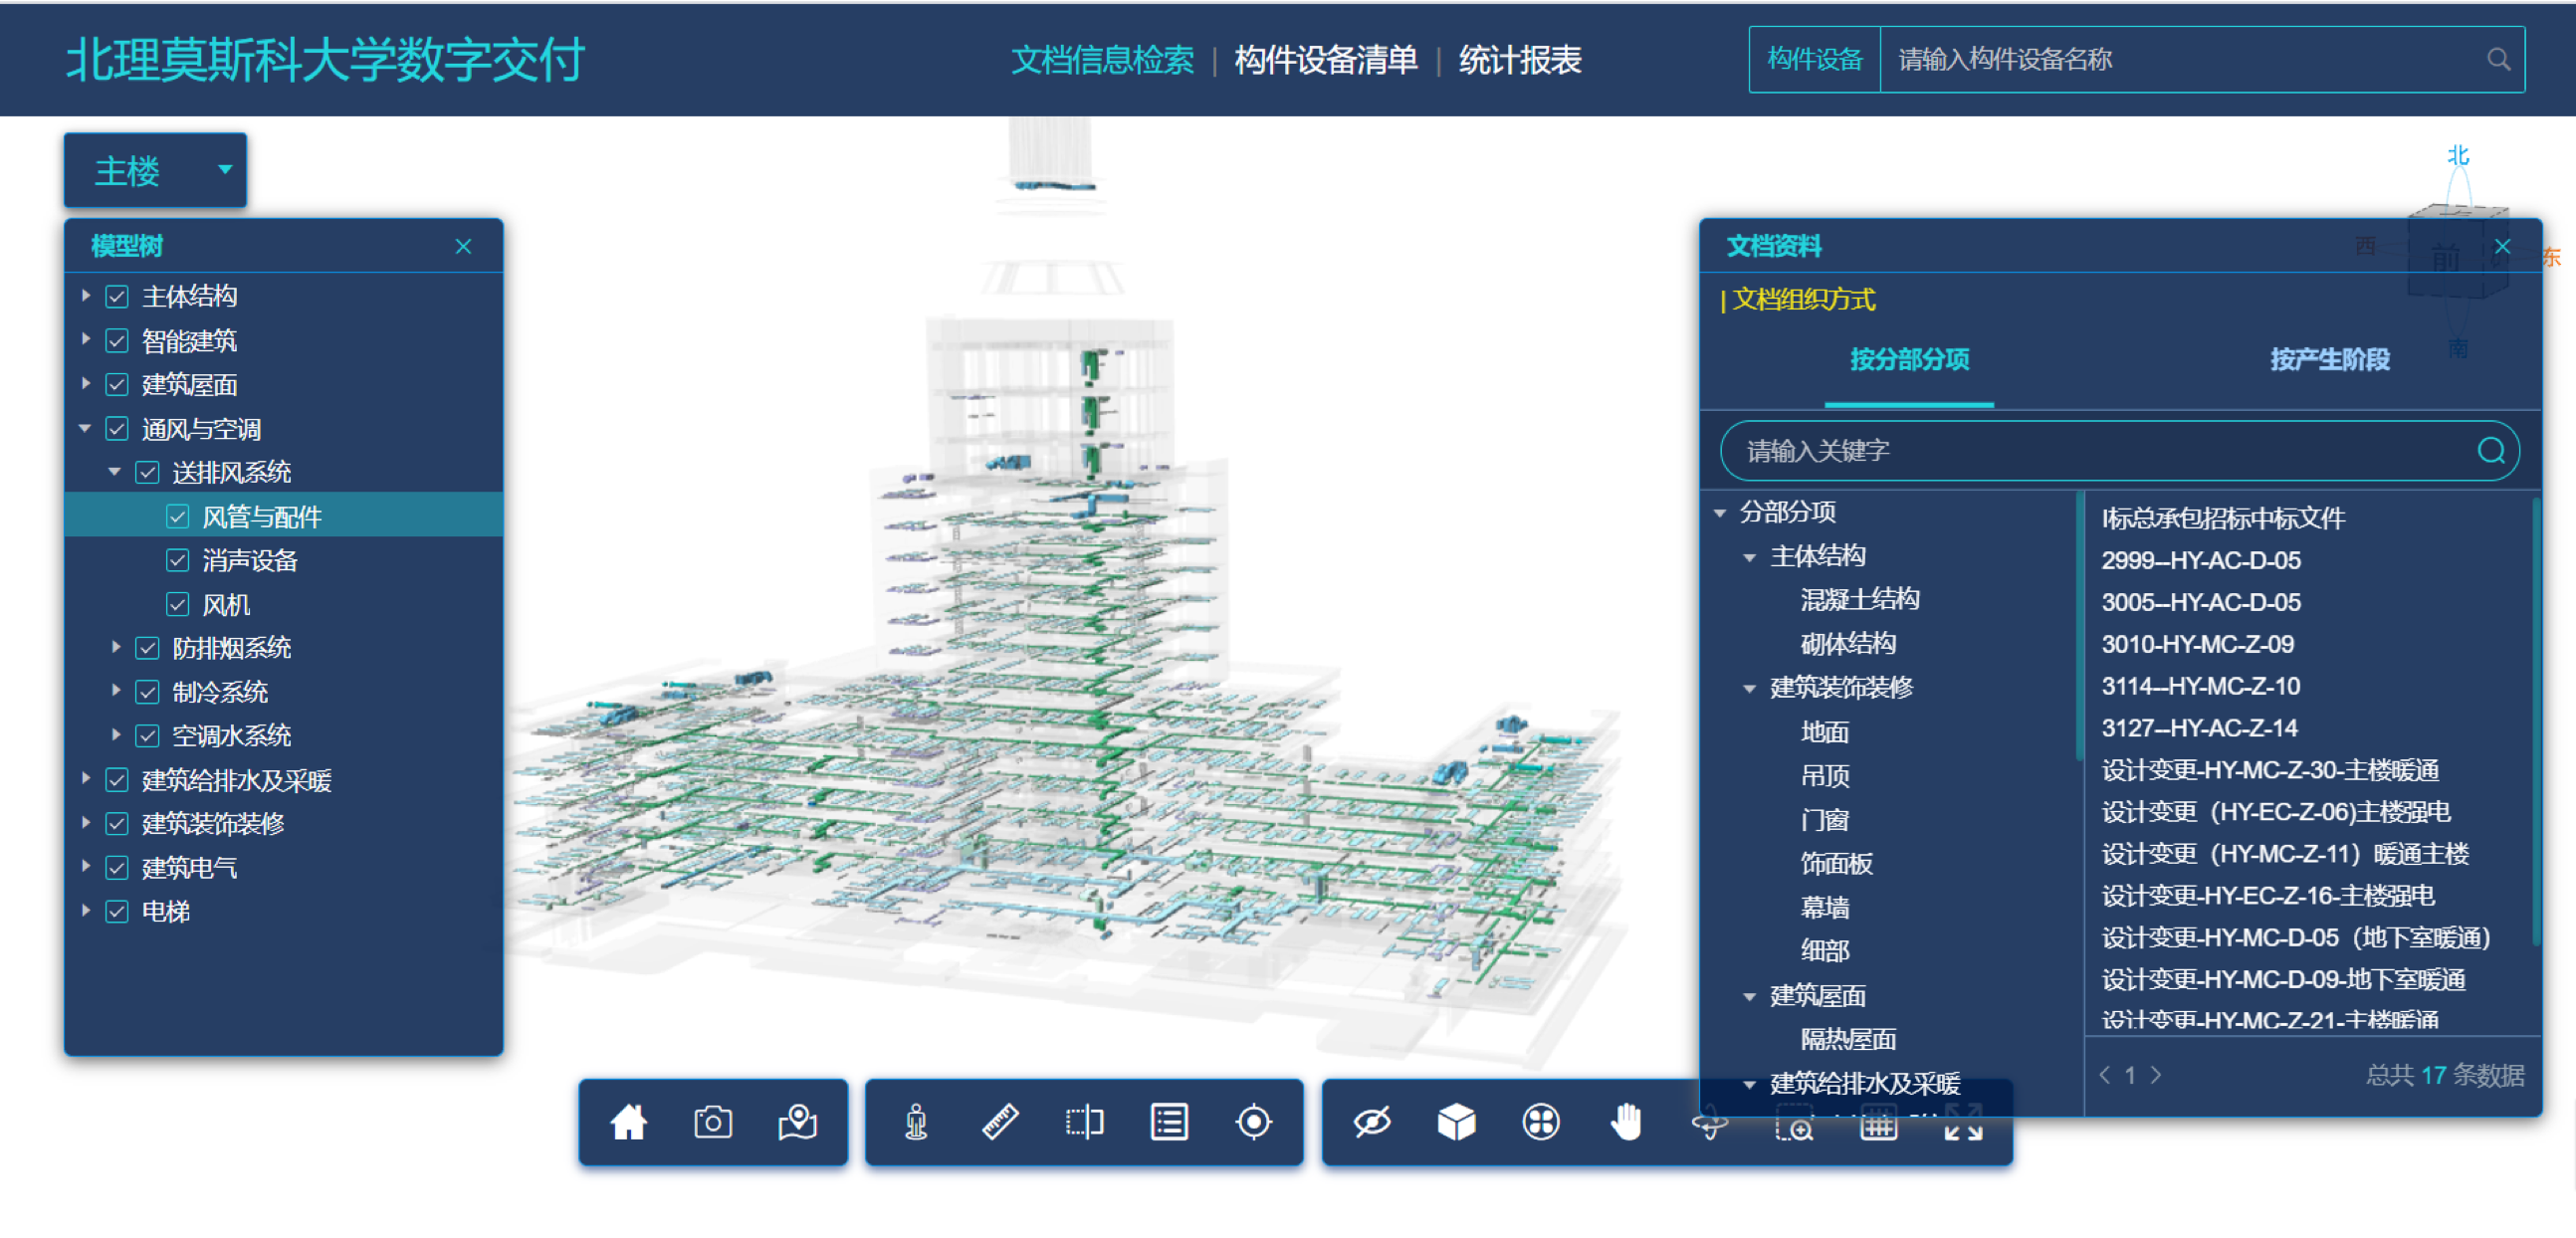Uncheck the 主体结构 checkbox
Viewport: 2576px width, 1238px height.
pyautogui.click(x=117, y=297)
